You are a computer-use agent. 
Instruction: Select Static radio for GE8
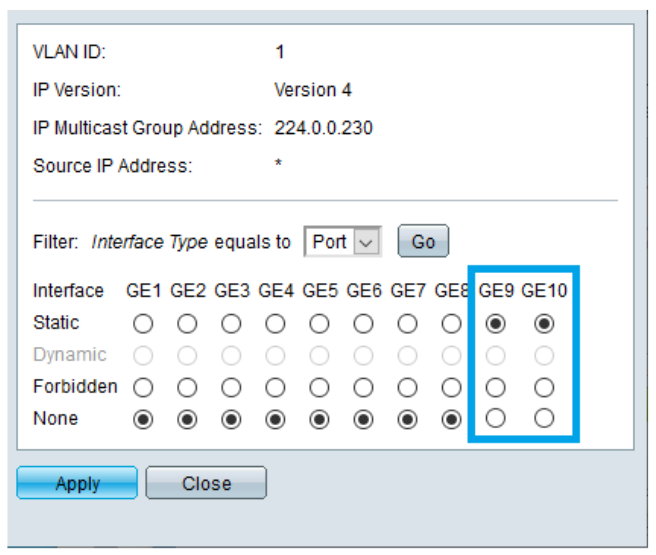click(451, 324)
